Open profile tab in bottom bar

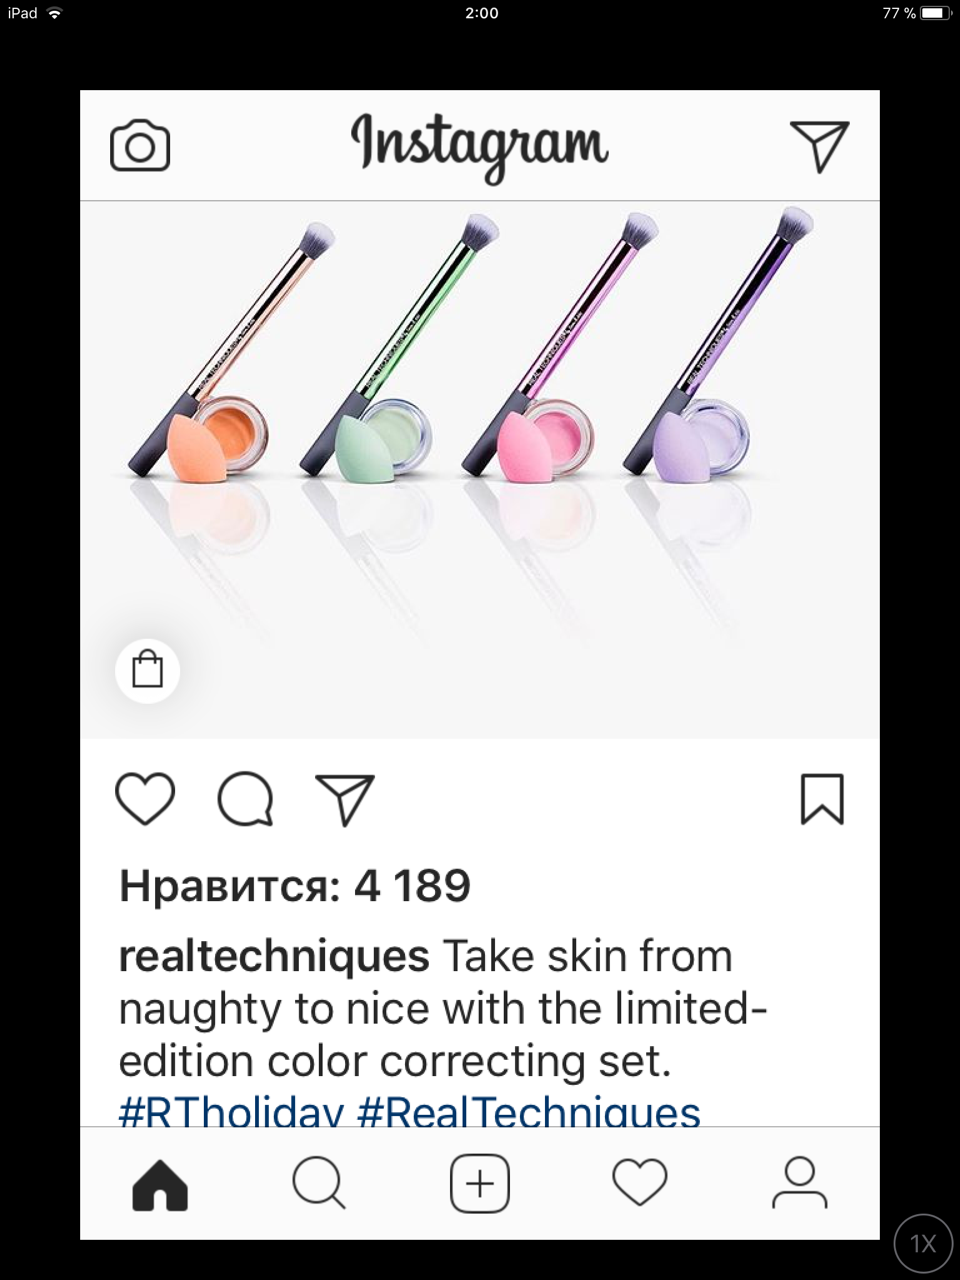click(x=799, y=1183)
